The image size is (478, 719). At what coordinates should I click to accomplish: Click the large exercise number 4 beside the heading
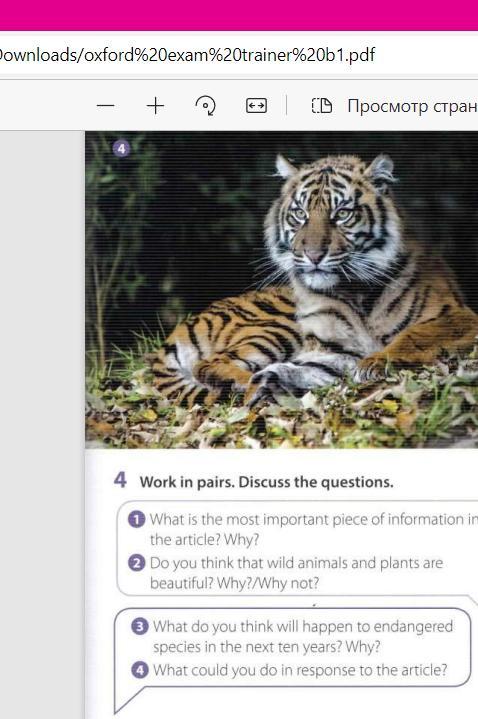pyautogui.click(x=120, y=481)
